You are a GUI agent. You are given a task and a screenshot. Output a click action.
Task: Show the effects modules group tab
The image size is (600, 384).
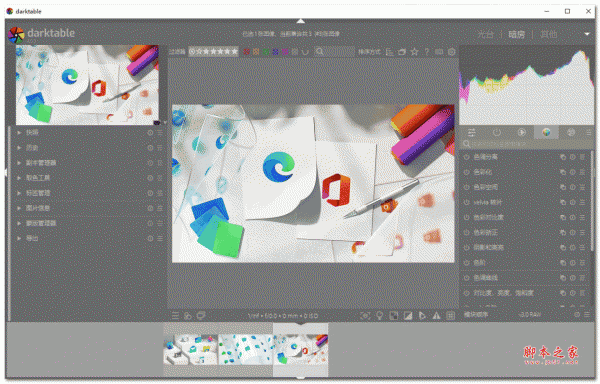pos(571,133)
